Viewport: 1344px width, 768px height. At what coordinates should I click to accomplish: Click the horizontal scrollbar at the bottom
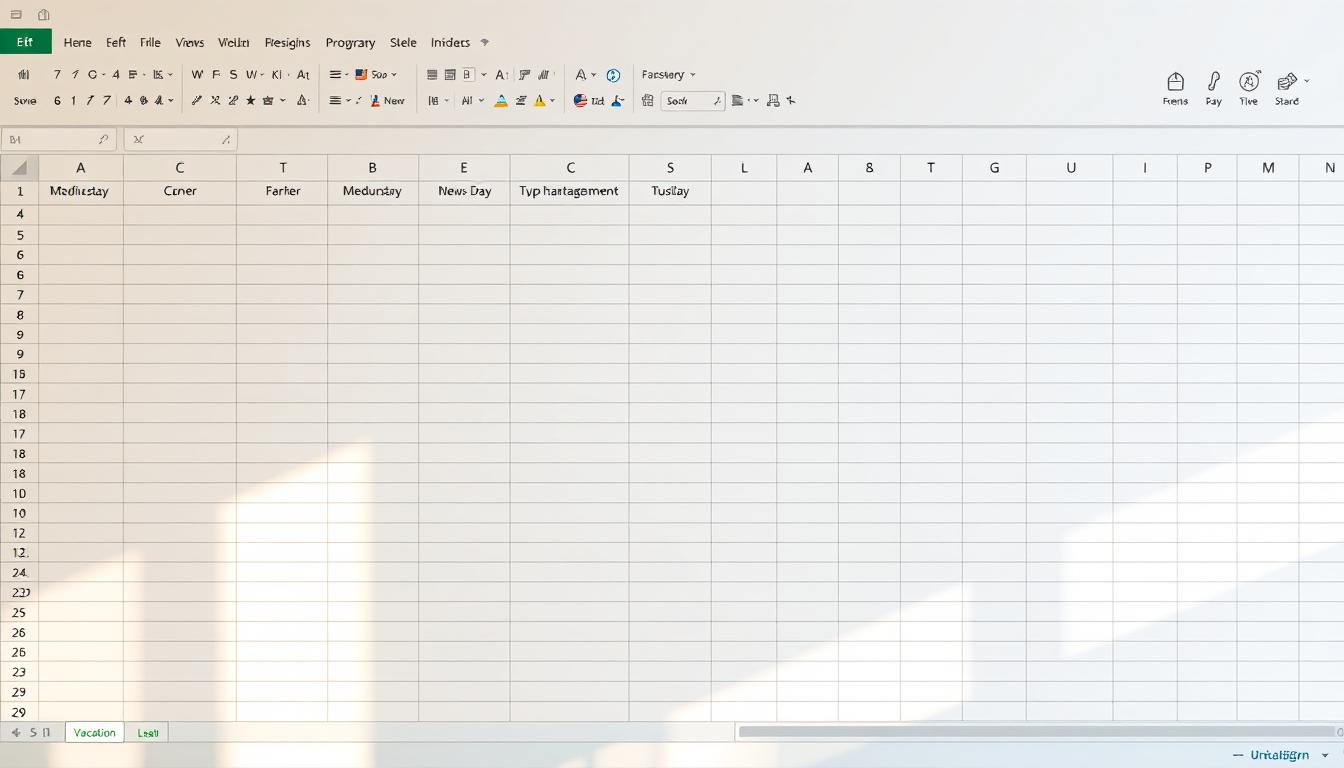1035,732
